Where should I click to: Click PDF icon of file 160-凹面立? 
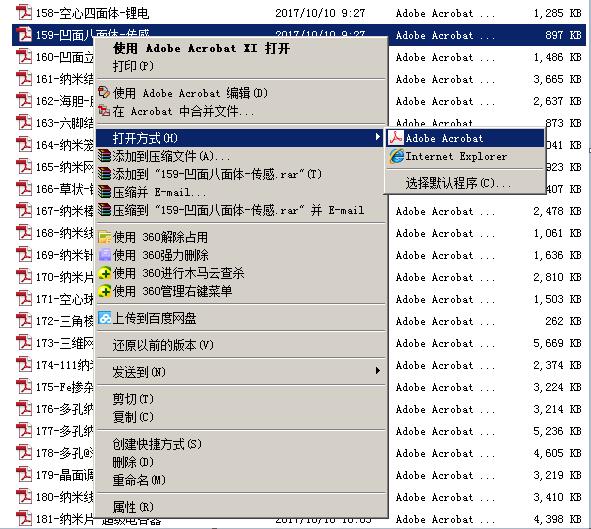[24, 57]
